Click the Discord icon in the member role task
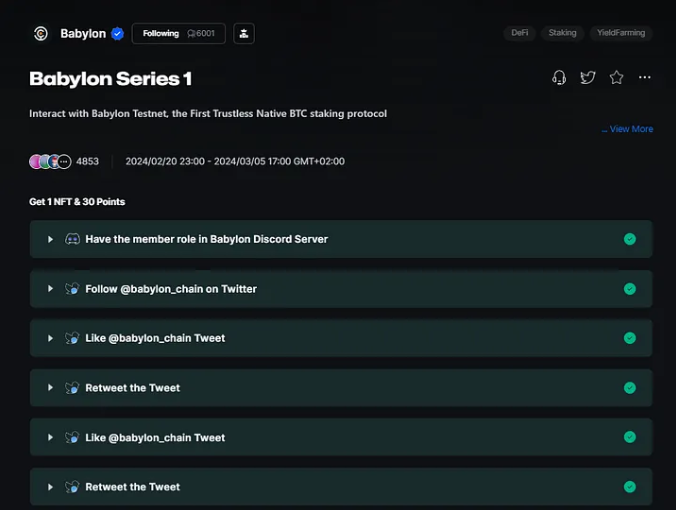Viewport: 676px width, 510px height. [72, 239]
